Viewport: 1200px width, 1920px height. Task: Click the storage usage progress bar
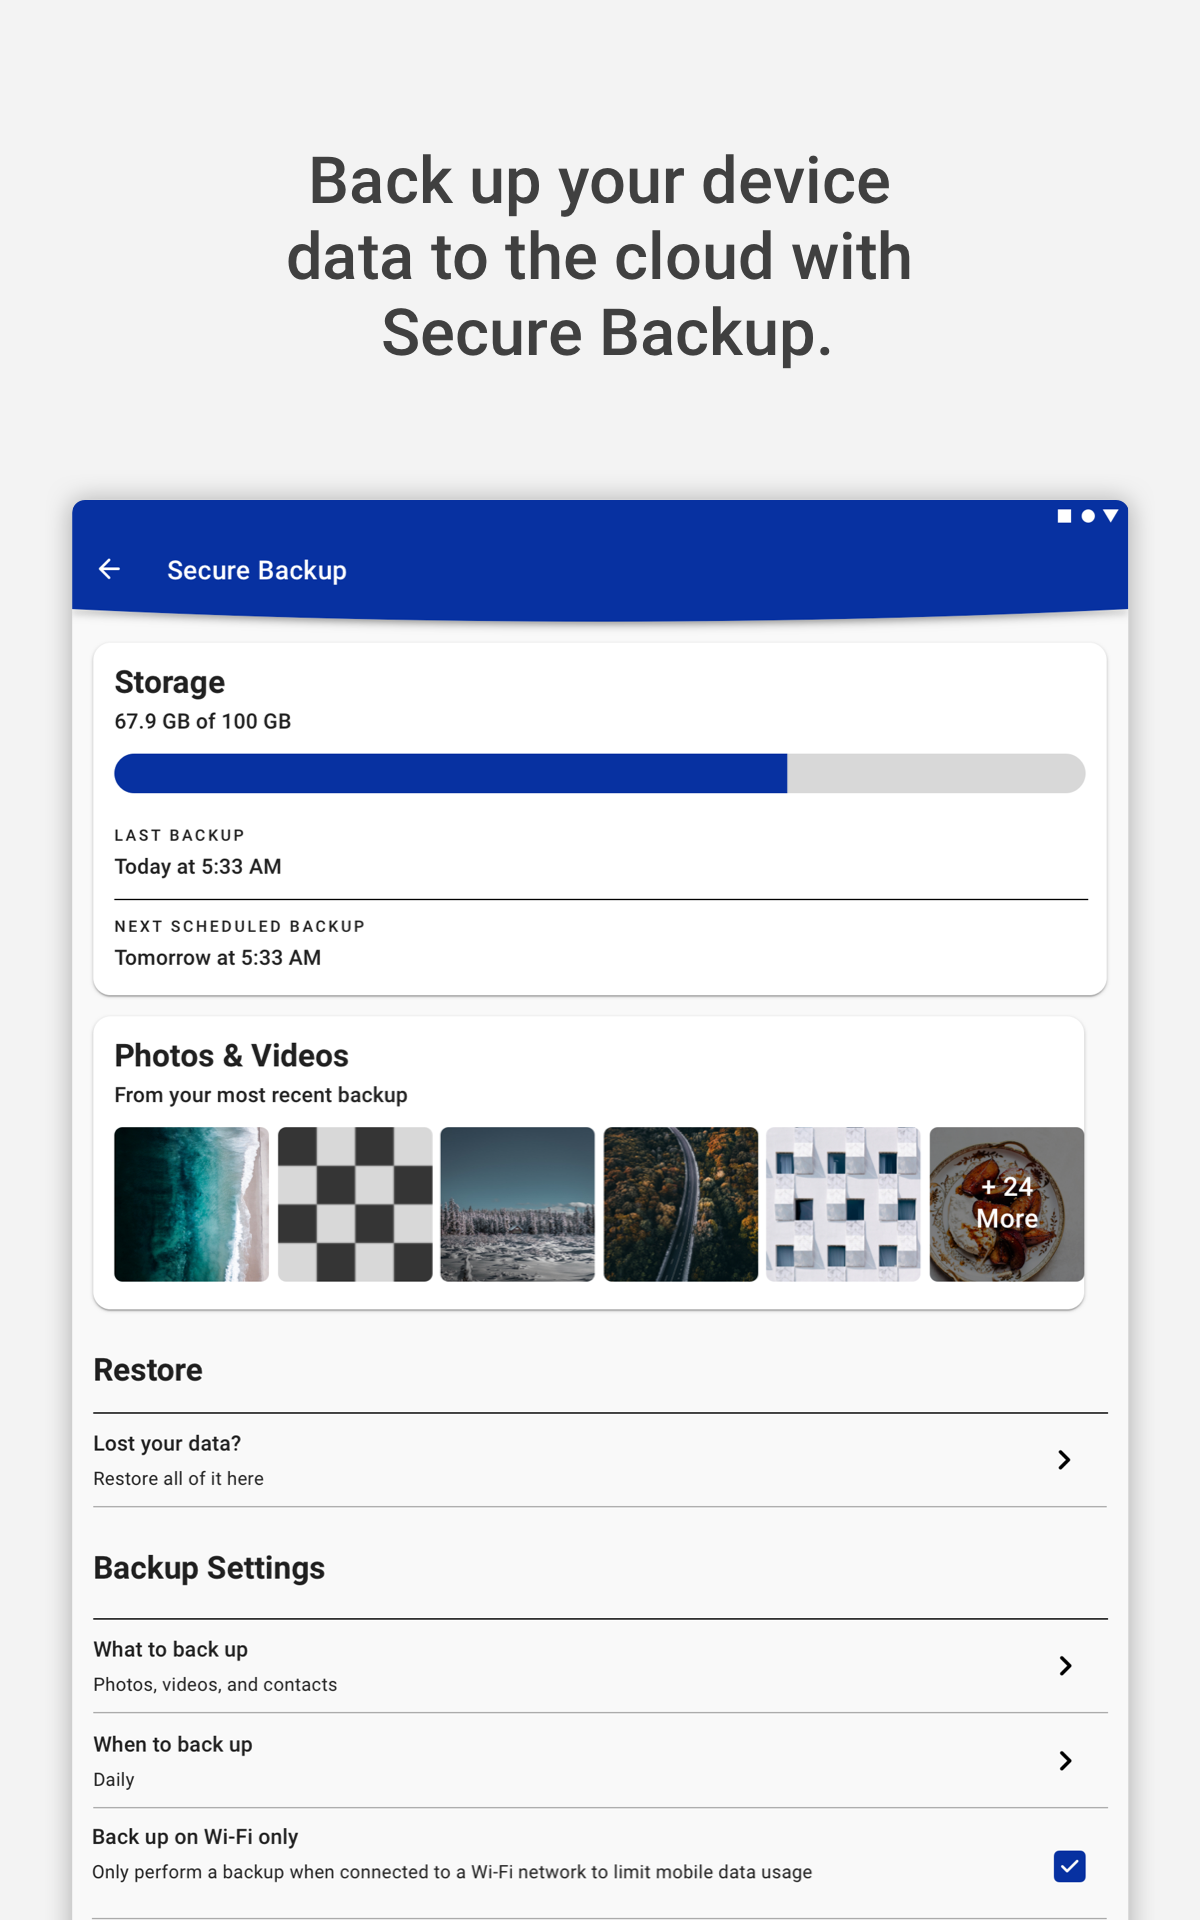(x=600, y=773)
